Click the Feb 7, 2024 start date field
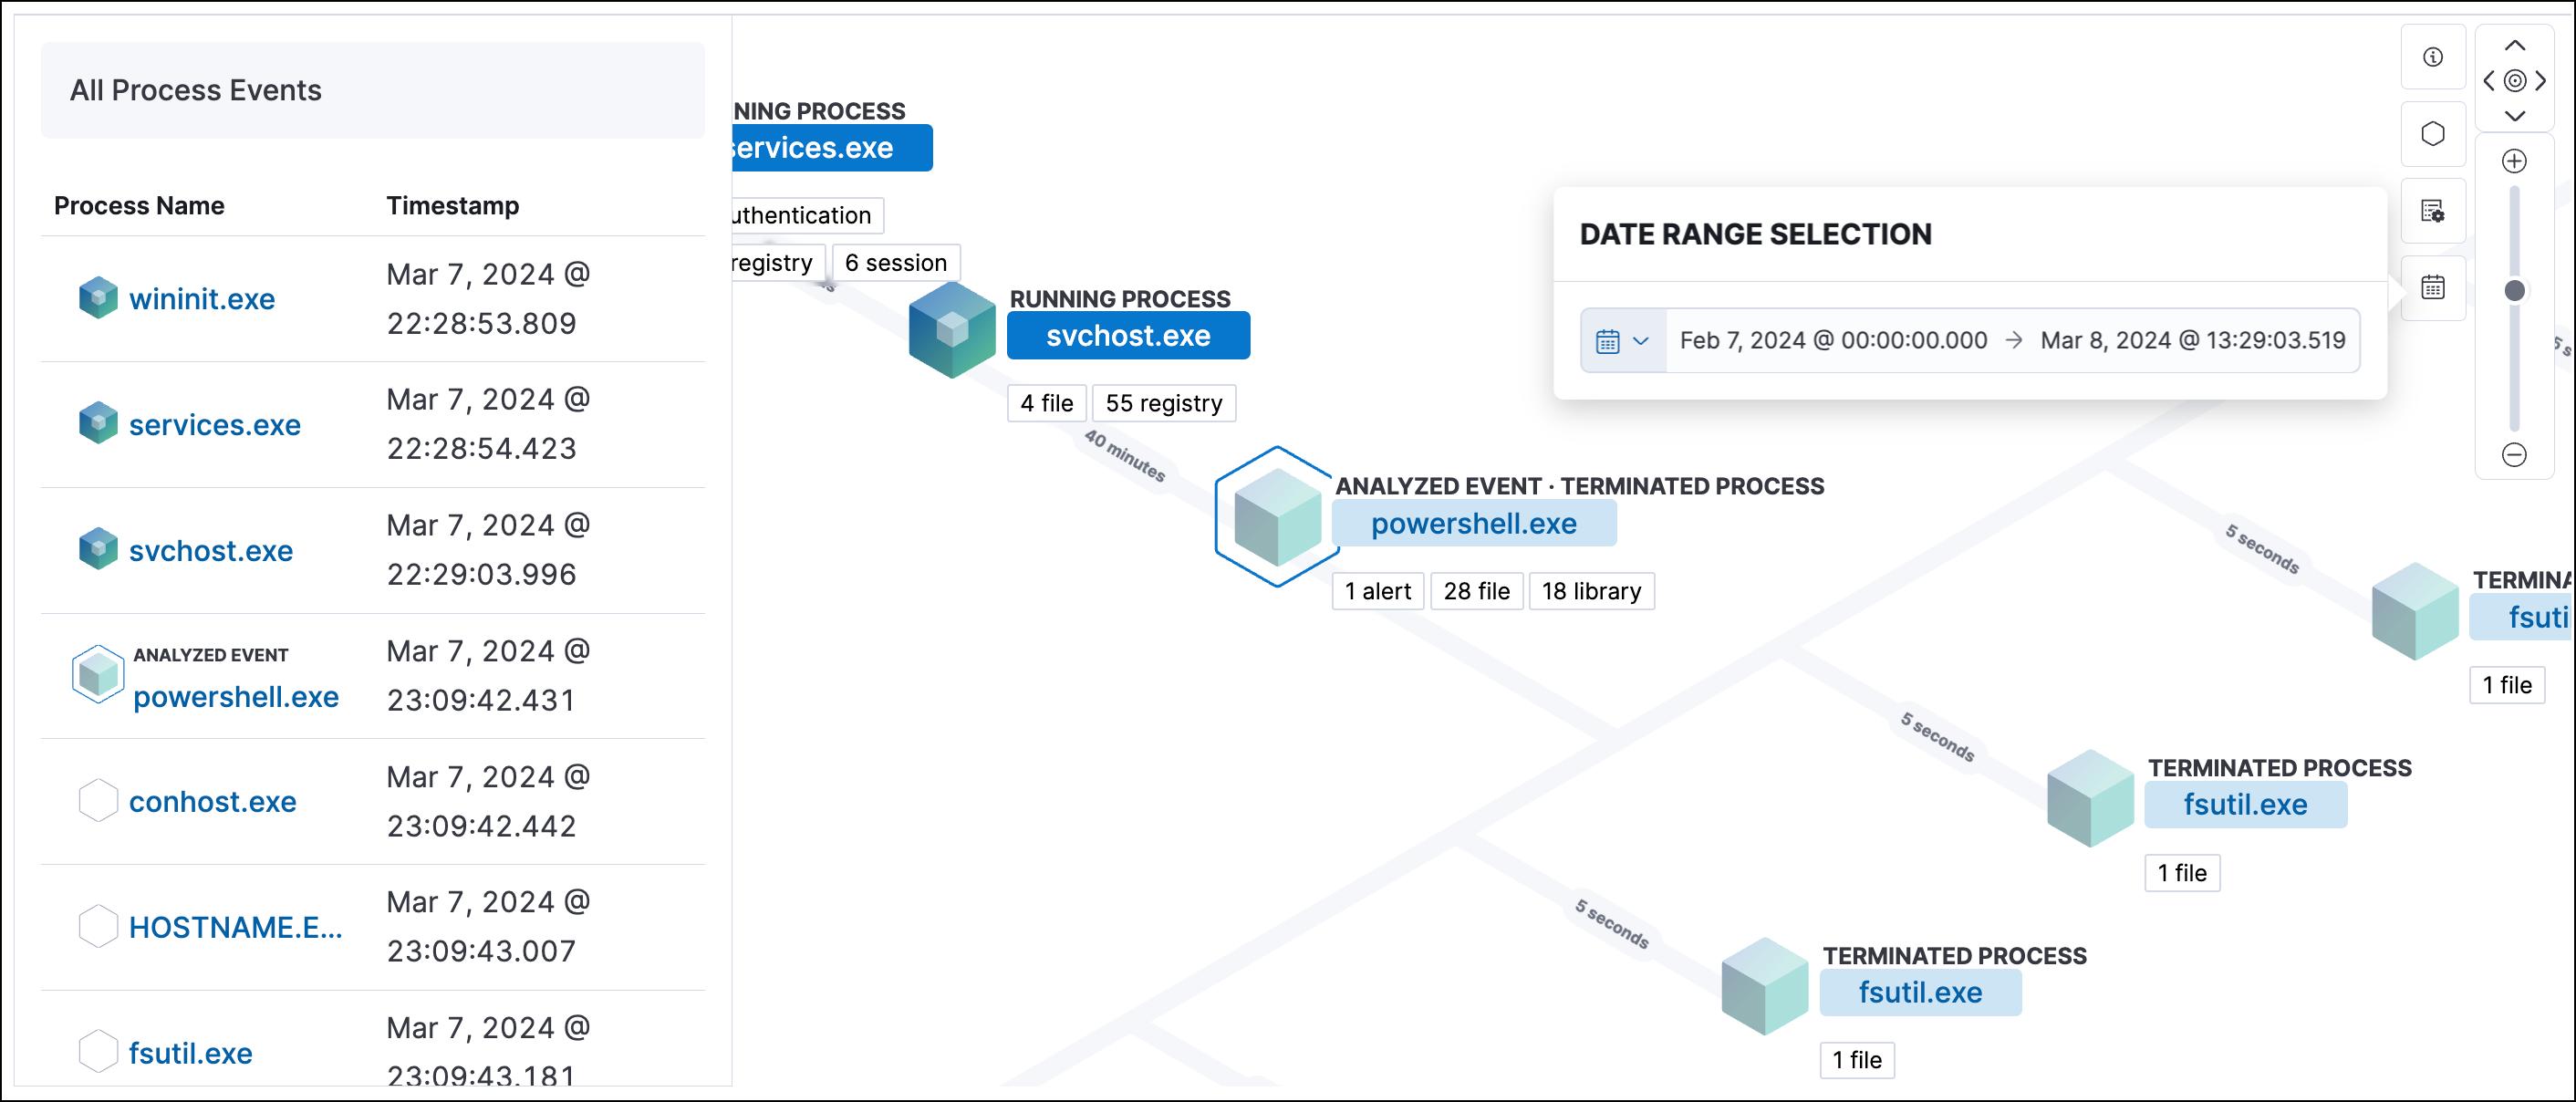This screenshot has width=2576, height=1102. [x=1832, y=340]
